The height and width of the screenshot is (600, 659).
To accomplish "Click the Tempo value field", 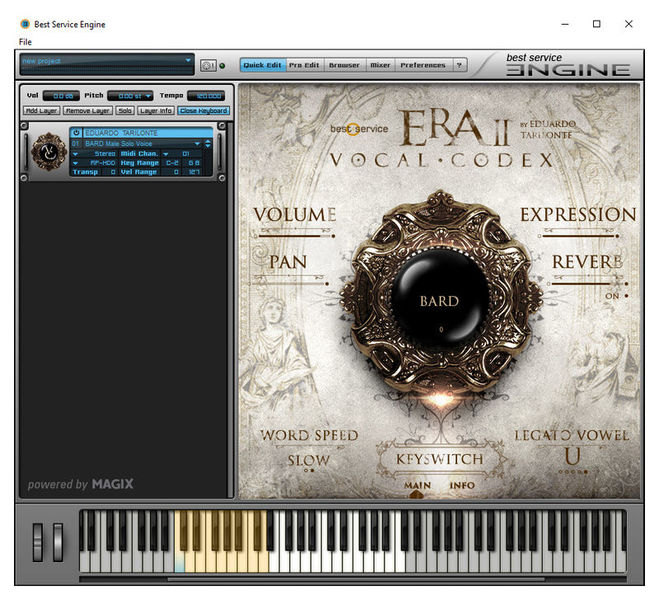I will [x=206, y=96].
